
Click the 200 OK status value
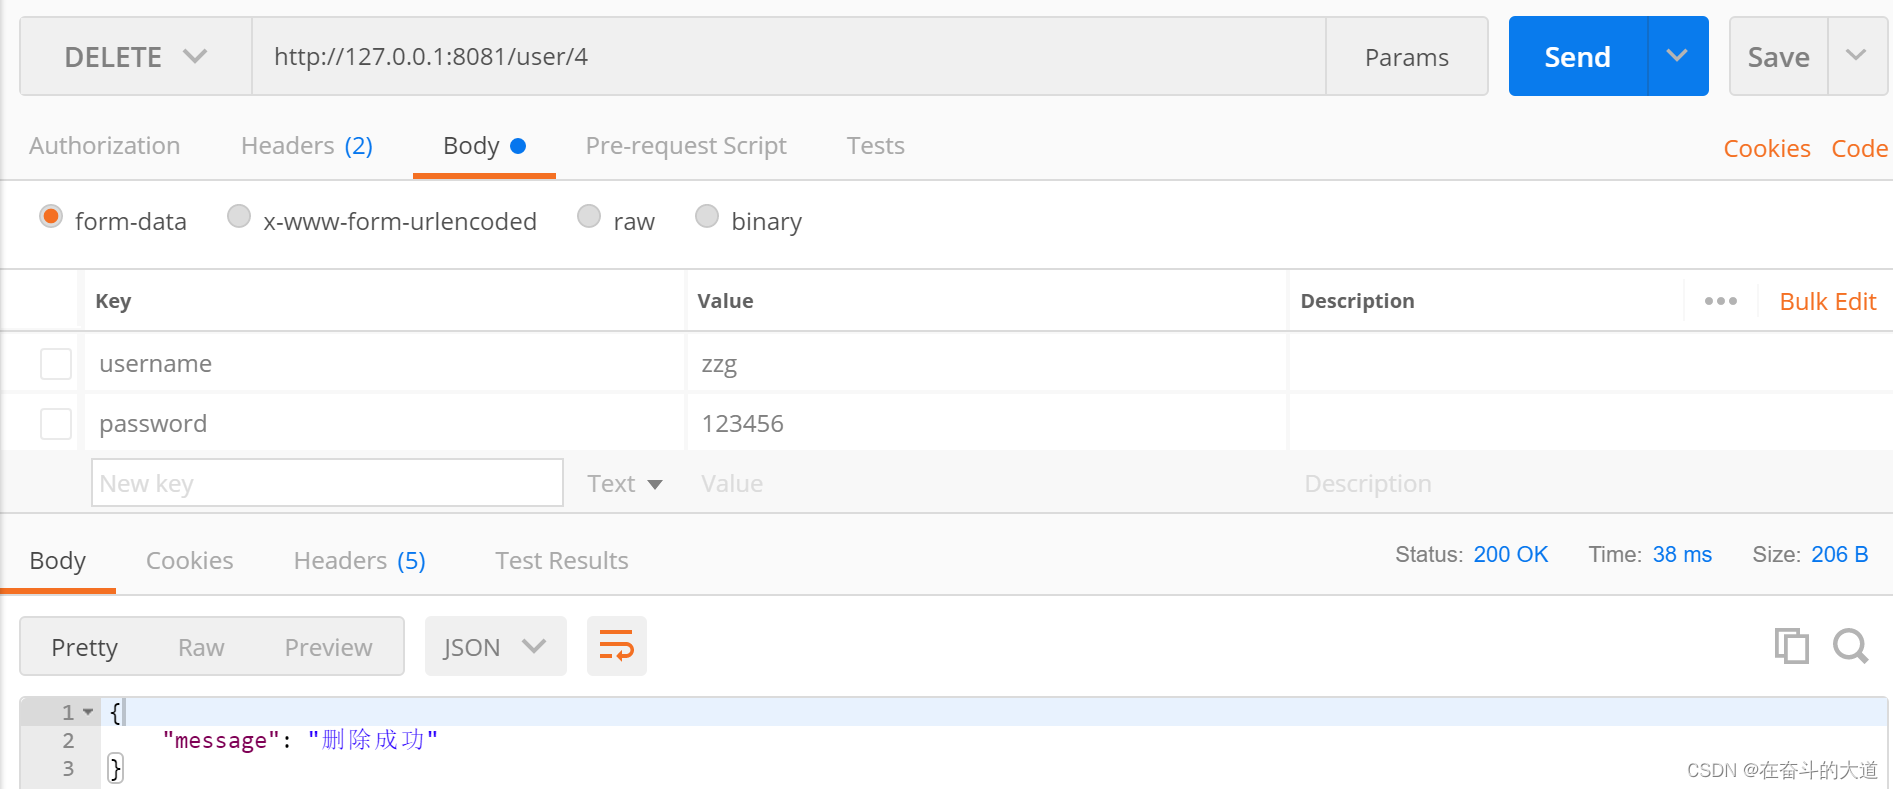[1510, 555]
